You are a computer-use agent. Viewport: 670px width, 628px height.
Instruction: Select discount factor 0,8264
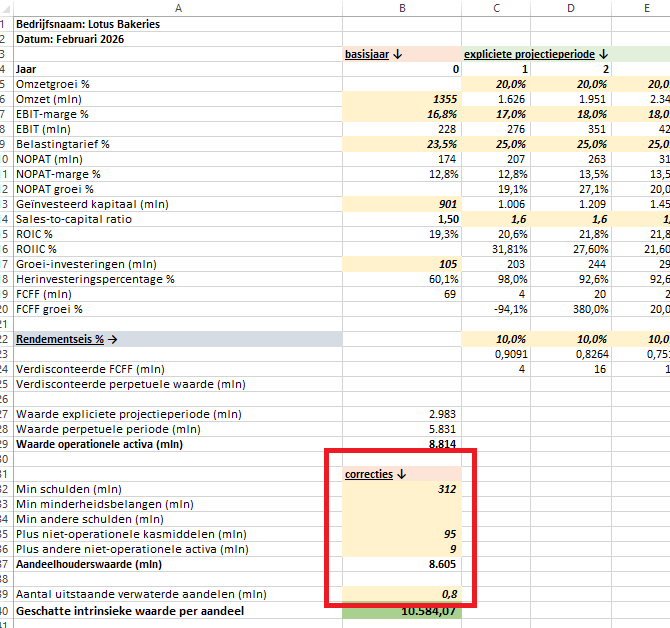571,354
